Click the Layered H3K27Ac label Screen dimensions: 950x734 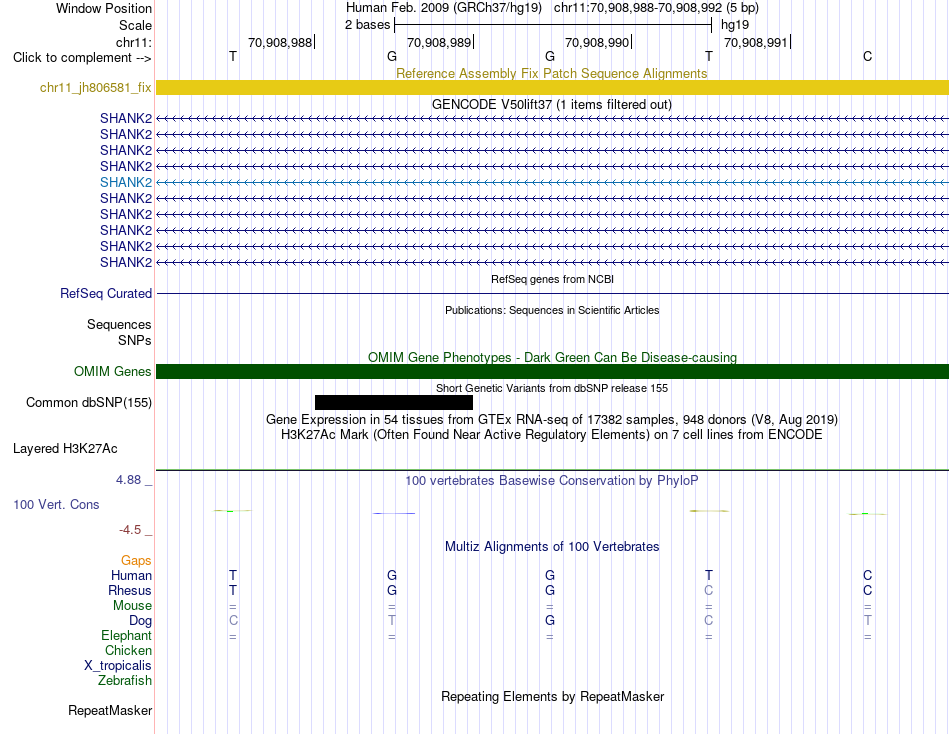pos(65,449)
